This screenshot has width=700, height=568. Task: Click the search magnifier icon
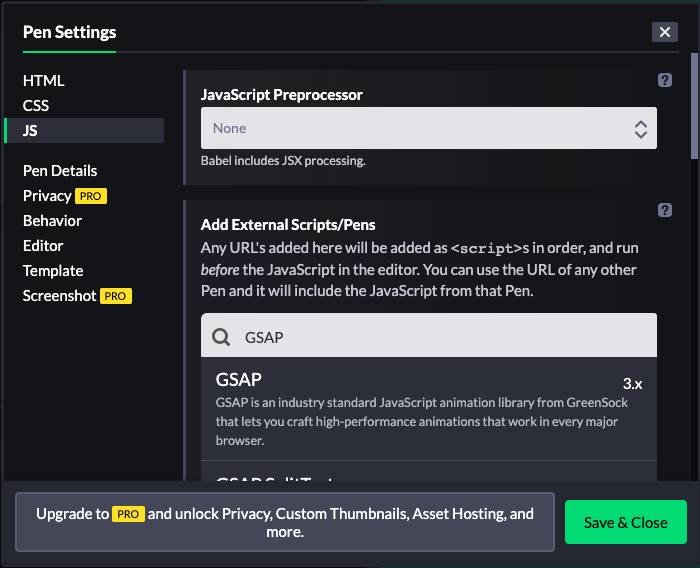click(221, 338)
